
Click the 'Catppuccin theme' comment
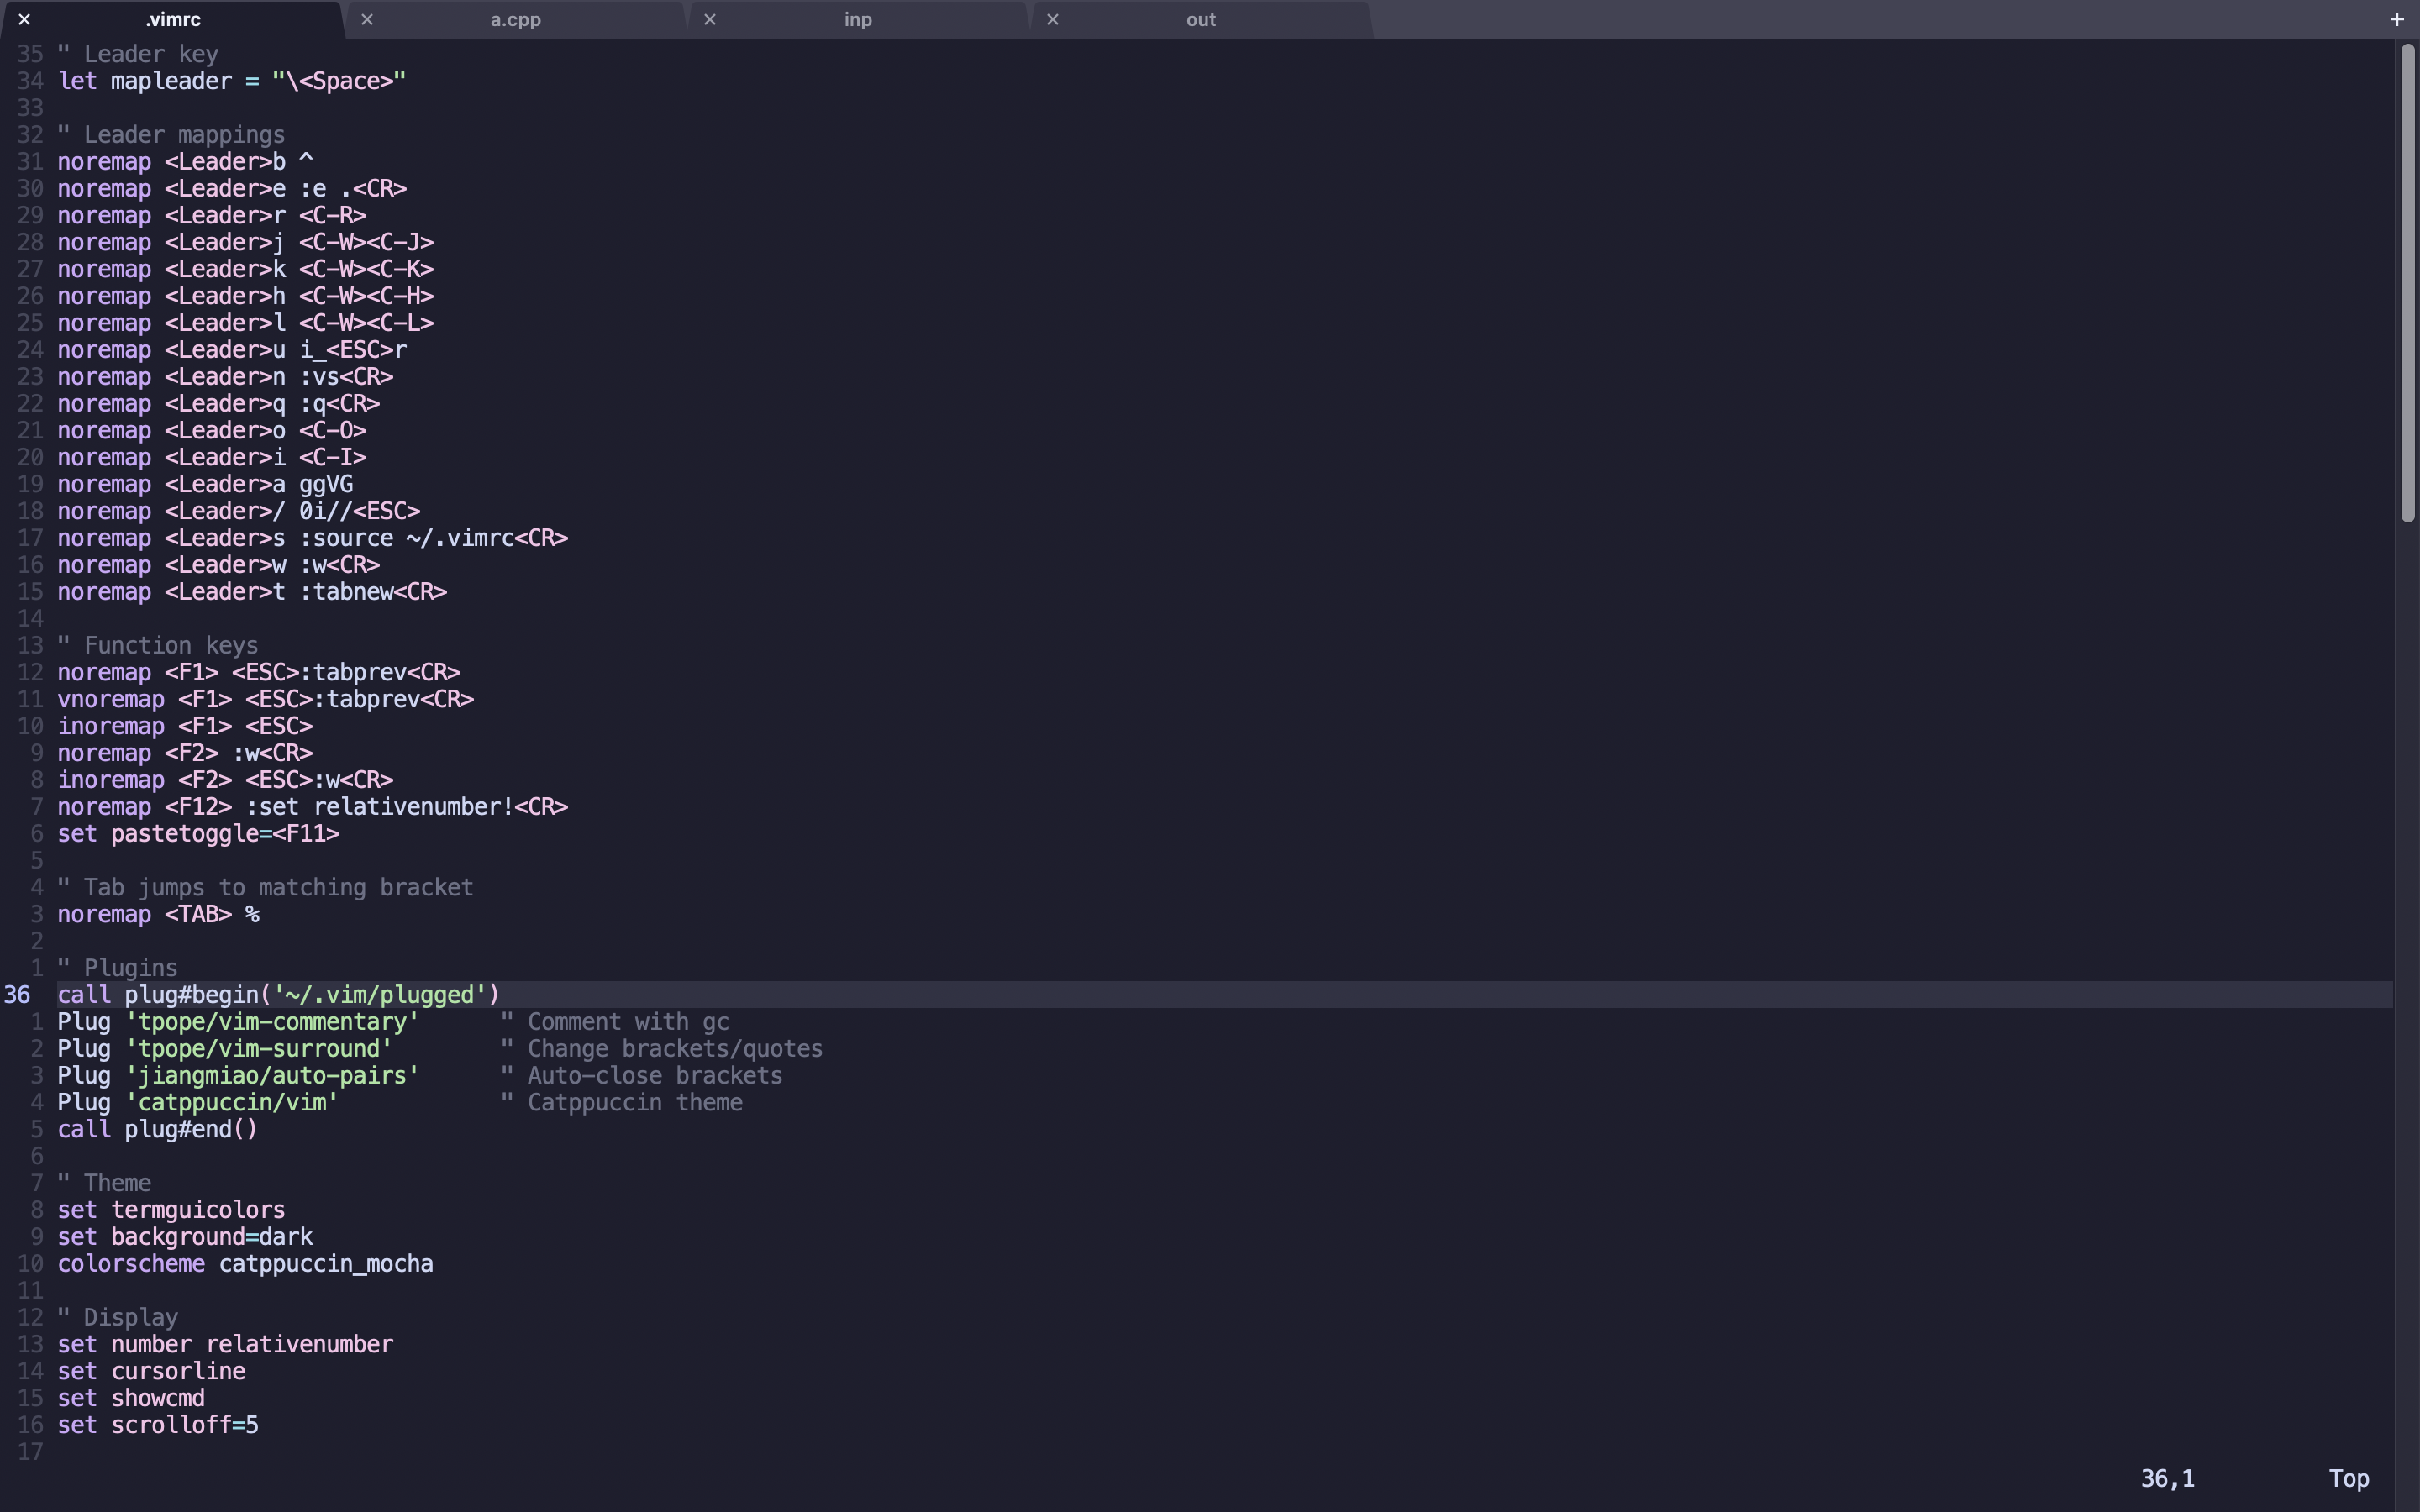coord(622,1103)
